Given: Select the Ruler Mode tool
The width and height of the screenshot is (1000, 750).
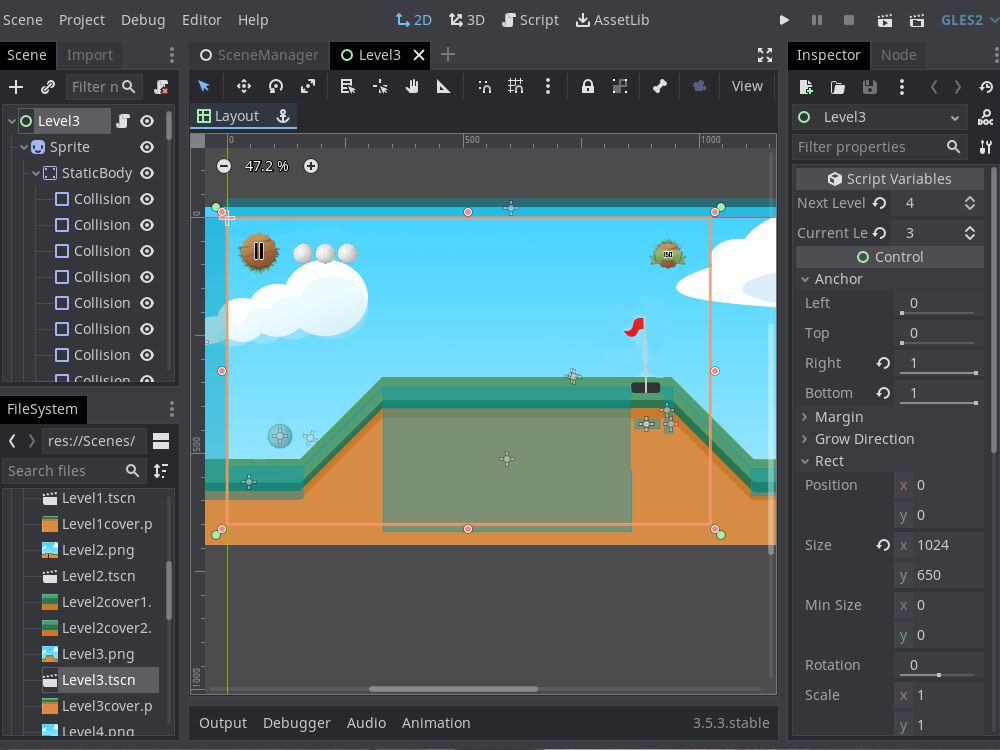Looking at the screenshot, I should click(x=444, y=86).
